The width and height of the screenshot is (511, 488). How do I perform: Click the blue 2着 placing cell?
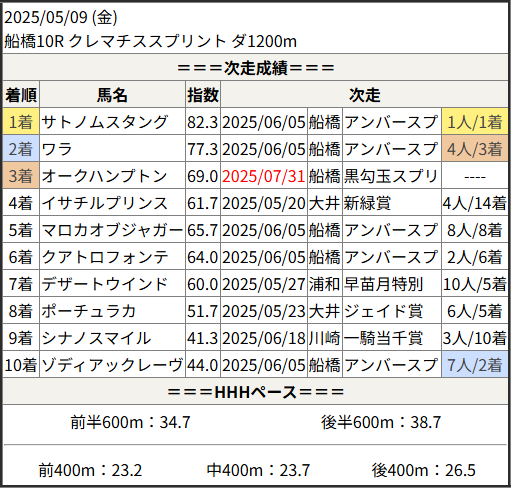point(21,149)
